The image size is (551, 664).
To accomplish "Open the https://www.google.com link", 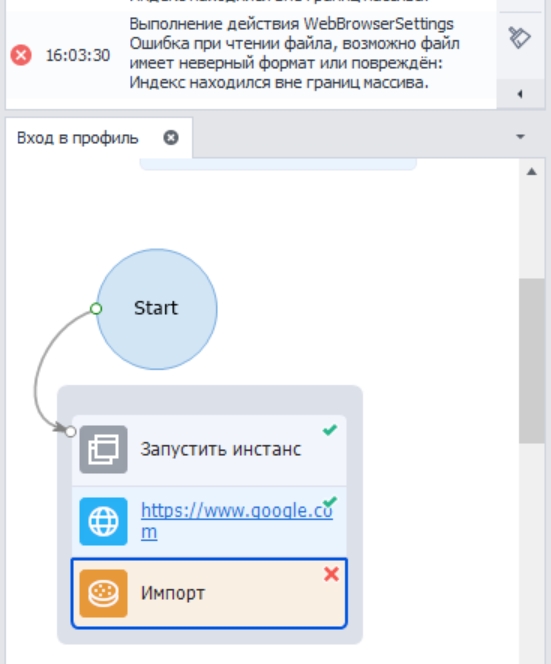I will click(x=237, y=520).
